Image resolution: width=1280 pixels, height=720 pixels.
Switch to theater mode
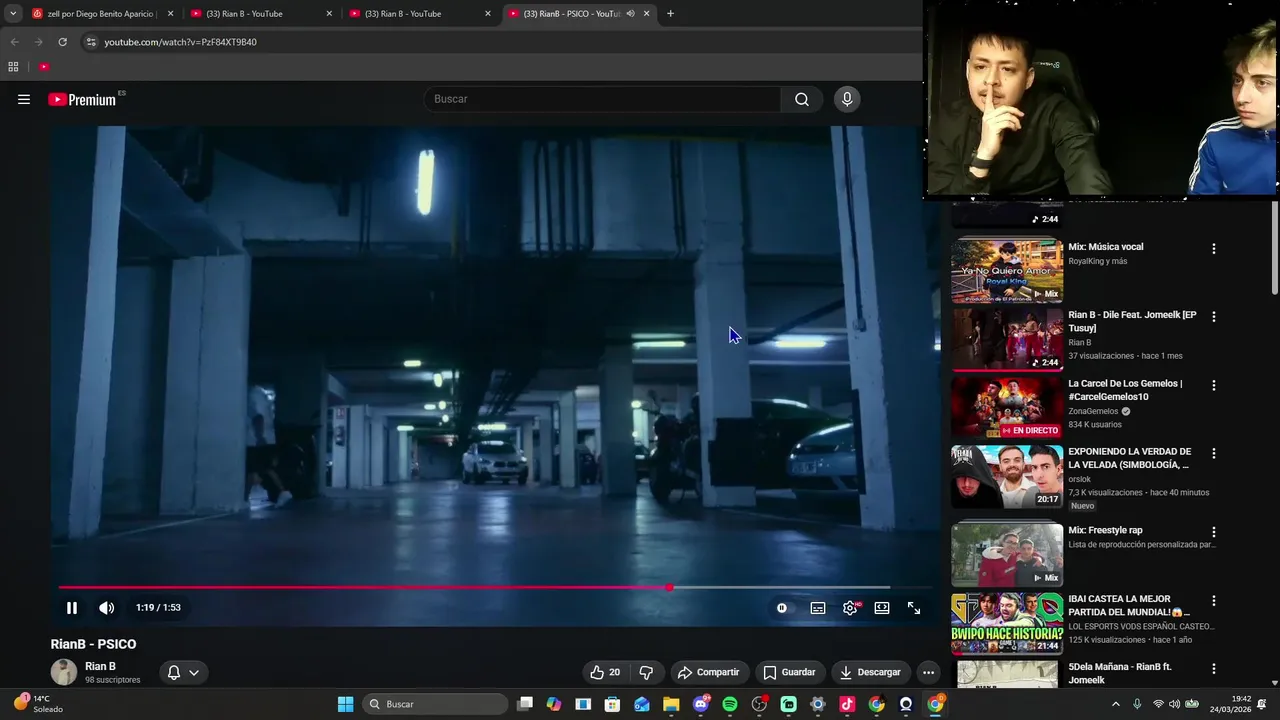click(x=882, y=608)
